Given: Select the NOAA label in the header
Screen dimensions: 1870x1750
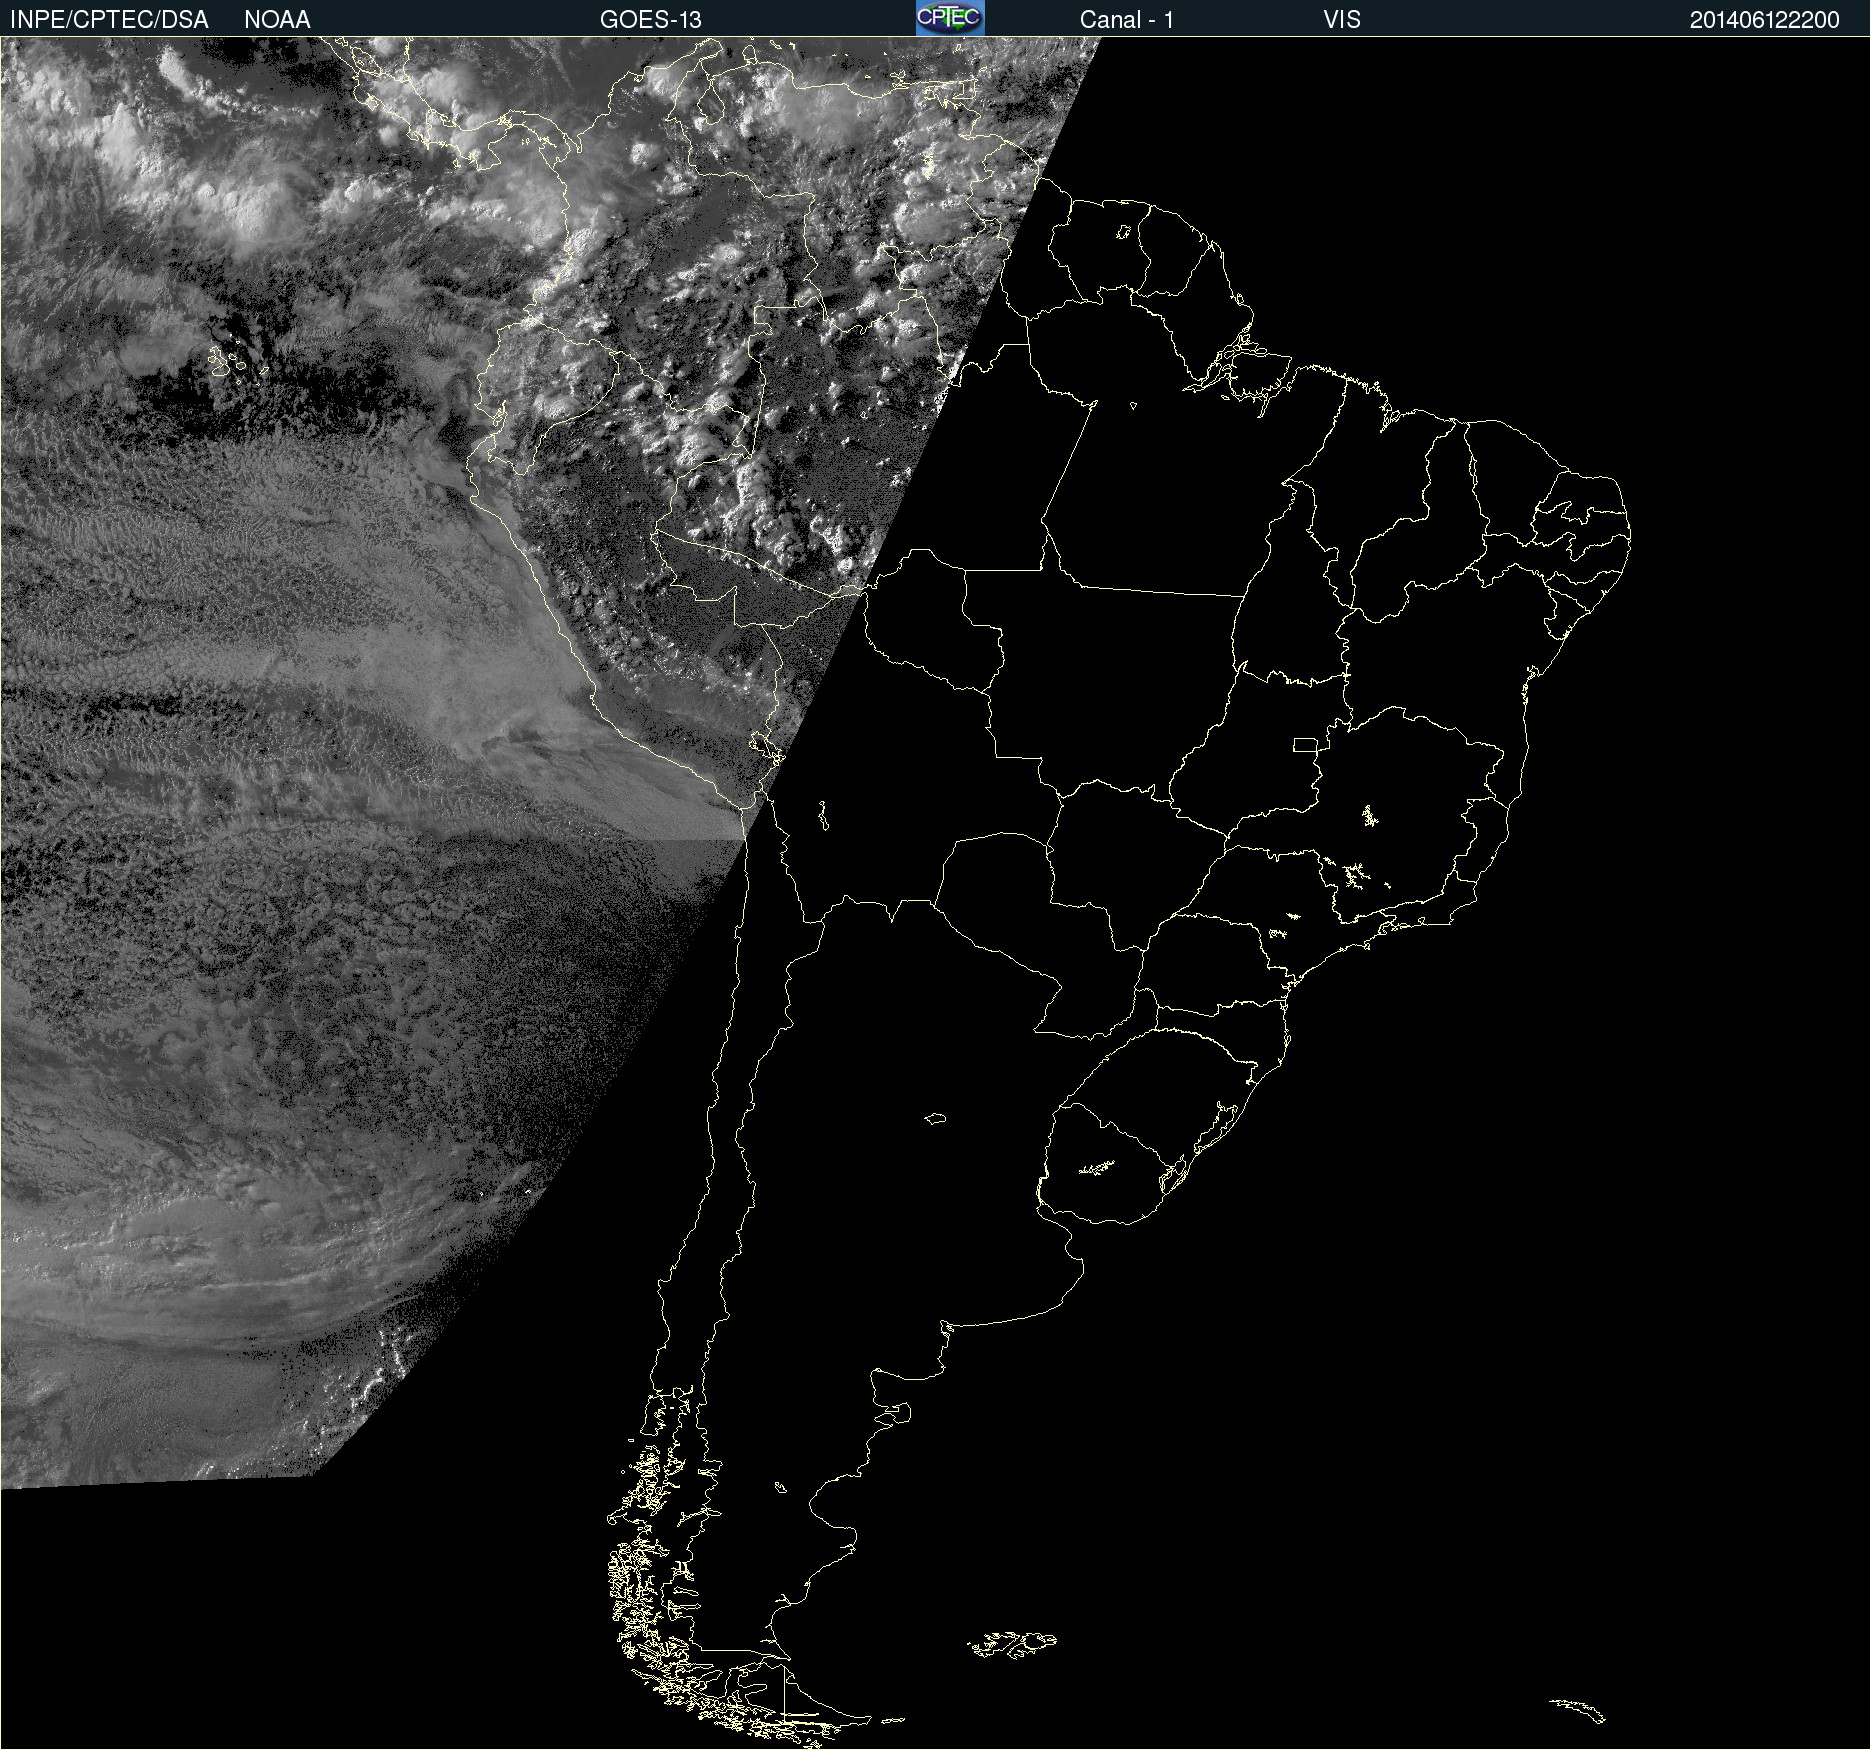Looking at the screenshot, I should [x=277, y=20].
